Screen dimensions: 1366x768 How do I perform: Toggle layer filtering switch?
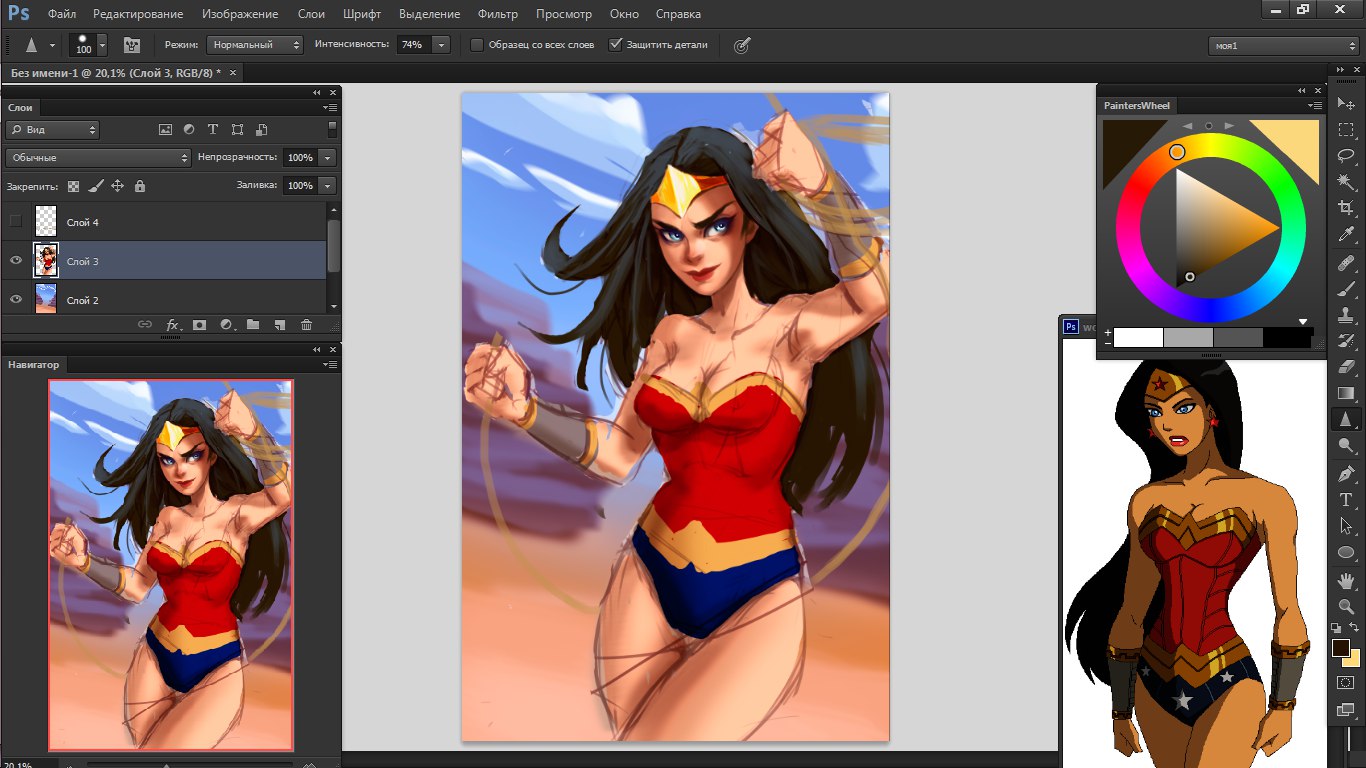click(332, 129)
